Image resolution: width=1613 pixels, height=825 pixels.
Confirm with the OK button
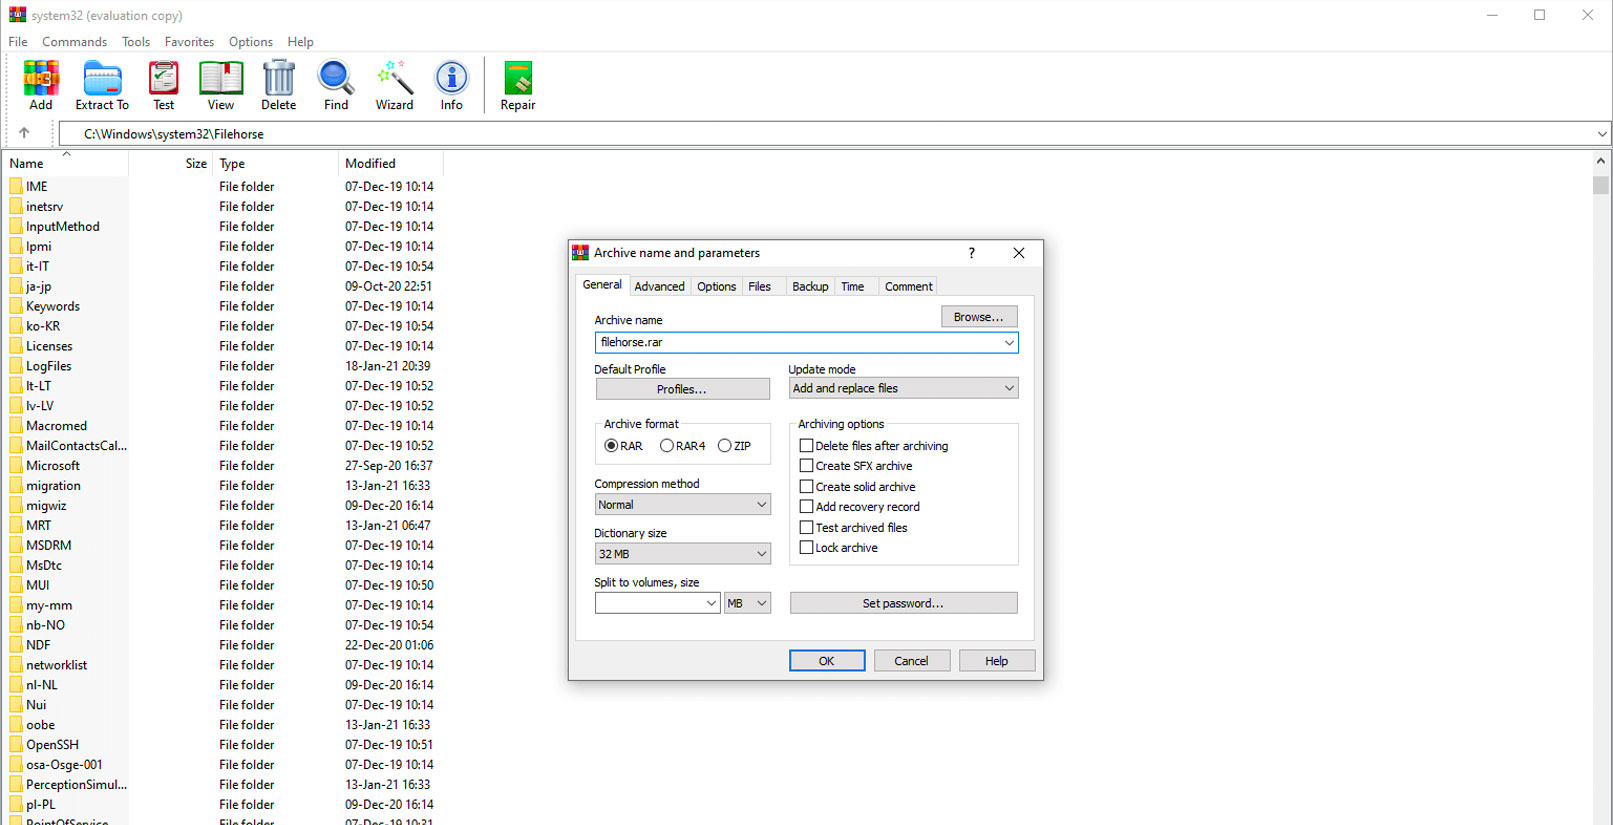pos(827,661)
